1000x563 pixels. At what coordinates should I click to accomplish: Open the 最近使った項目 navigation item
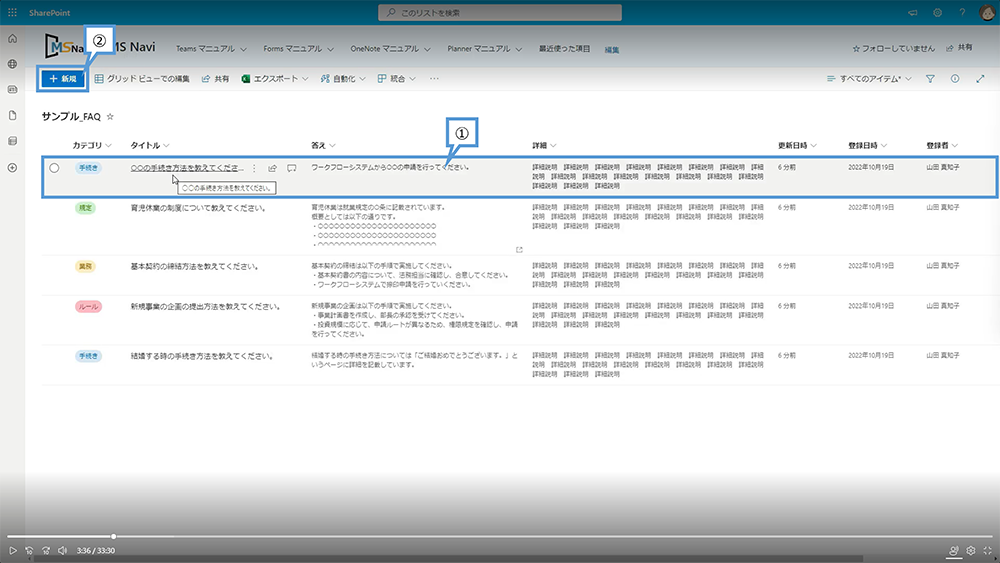click(564, 48)
